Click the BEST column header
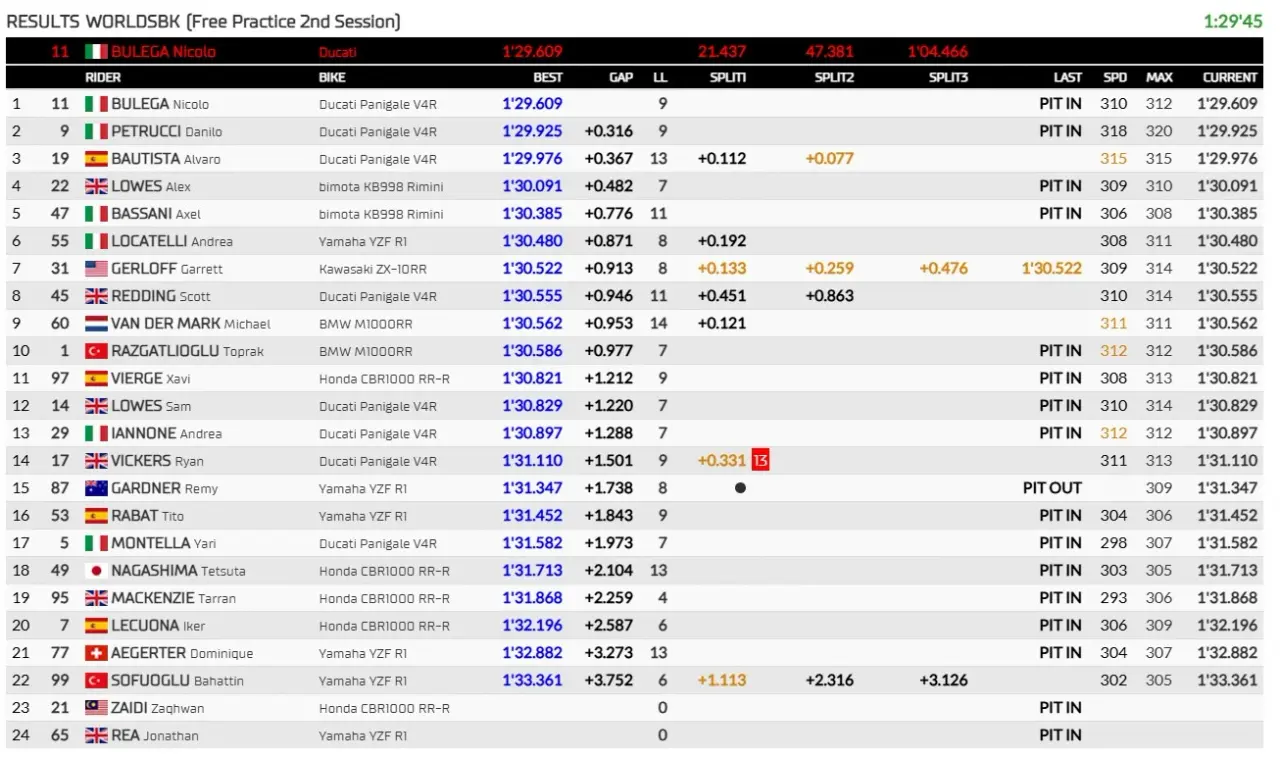Viewport: 1280px width, 758px height. (547, 77)
